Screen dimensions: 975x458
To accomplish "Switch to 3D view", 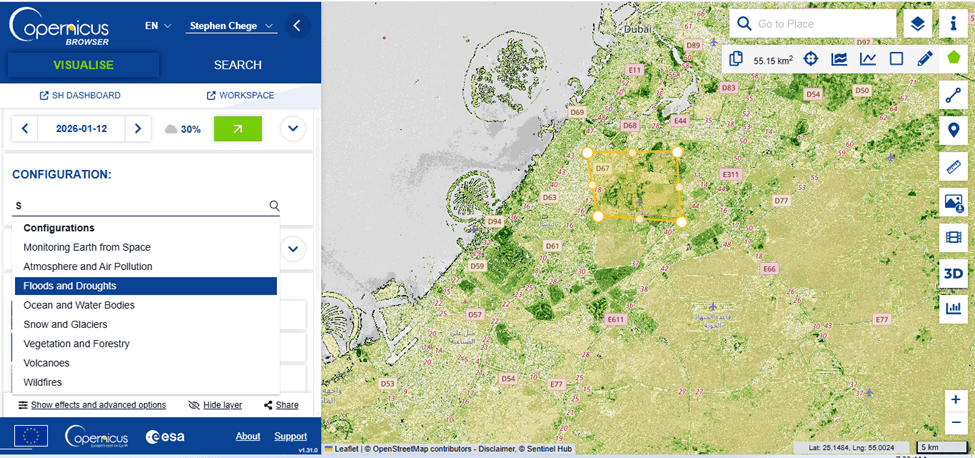I will tap(953, 273).
